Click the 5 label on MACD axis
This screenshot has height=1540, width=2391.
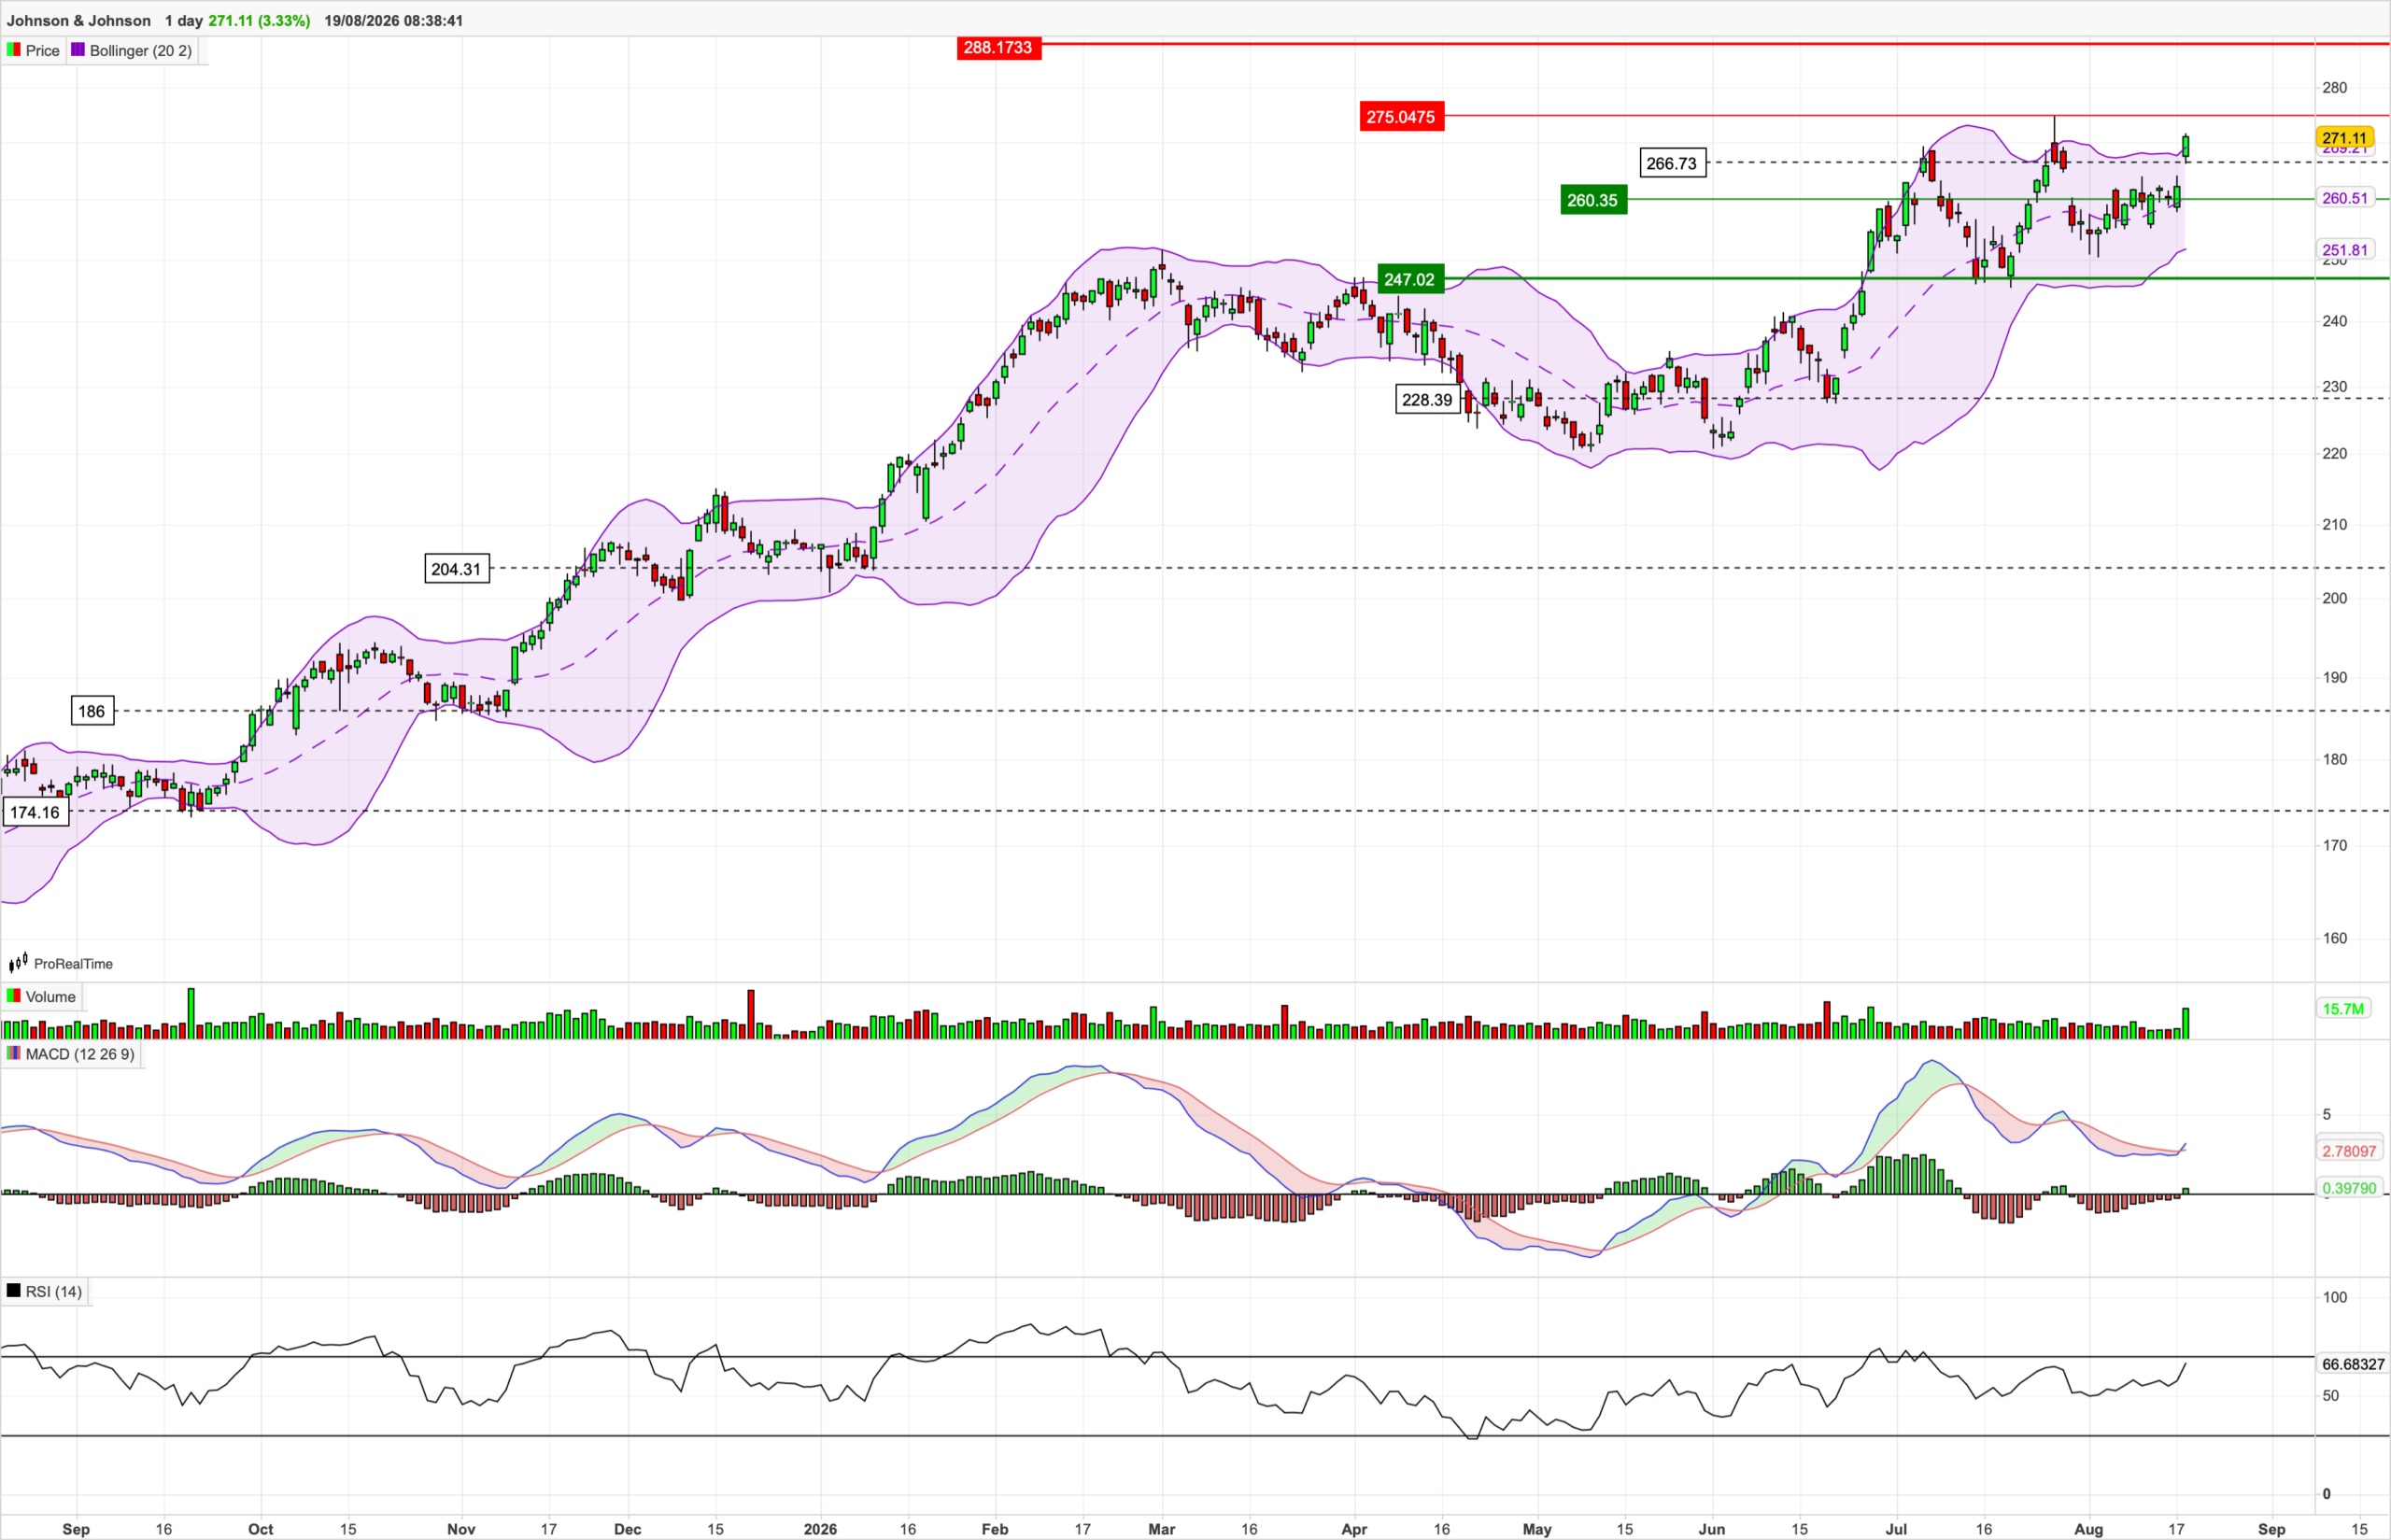click(2327, 1114)
